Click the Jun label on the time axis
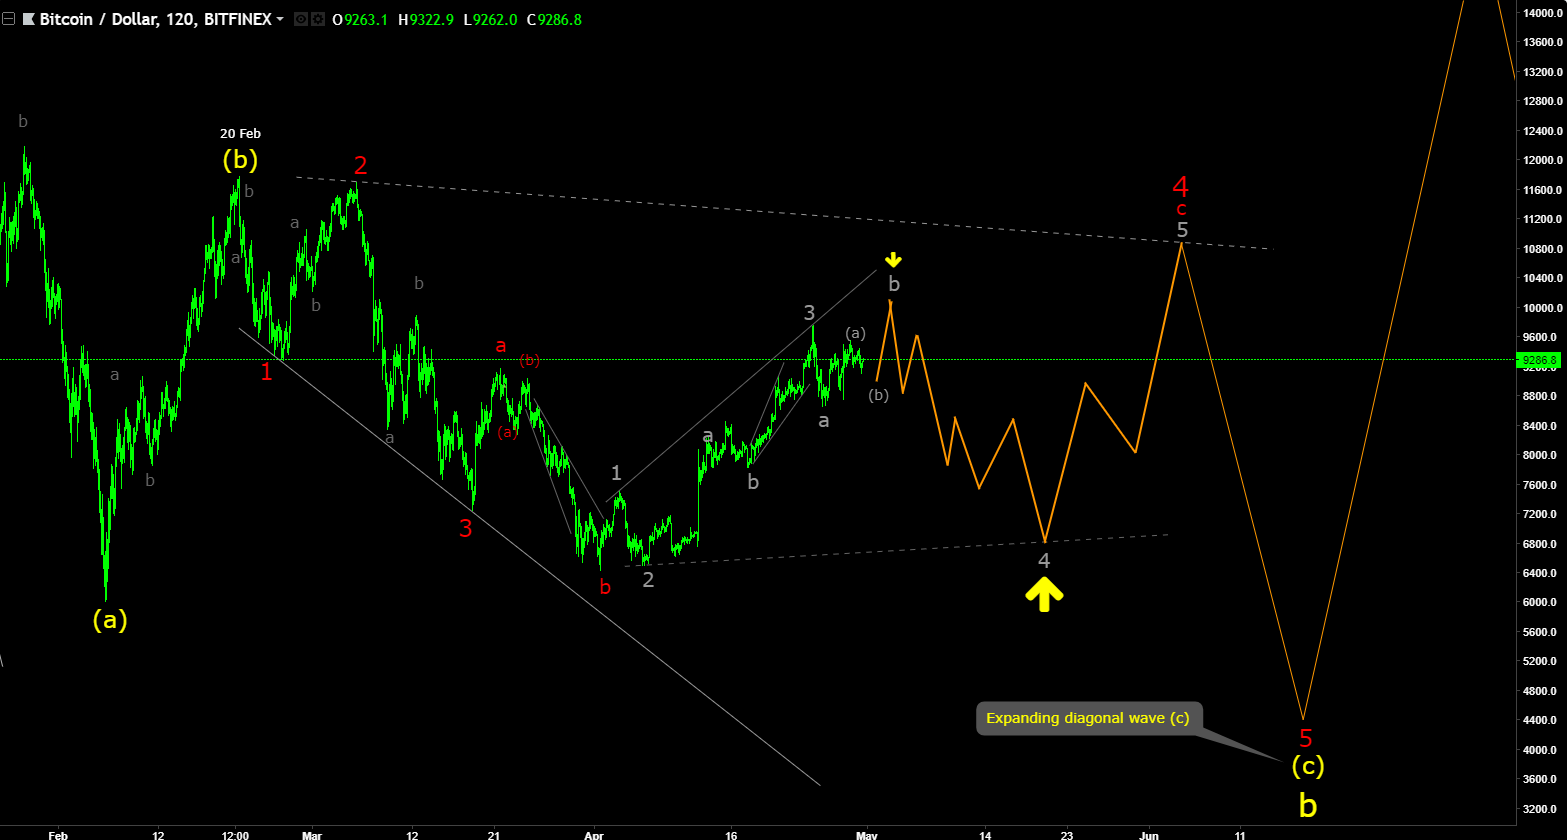Viewport: 1567px width, 840px height. (1149, 834)
